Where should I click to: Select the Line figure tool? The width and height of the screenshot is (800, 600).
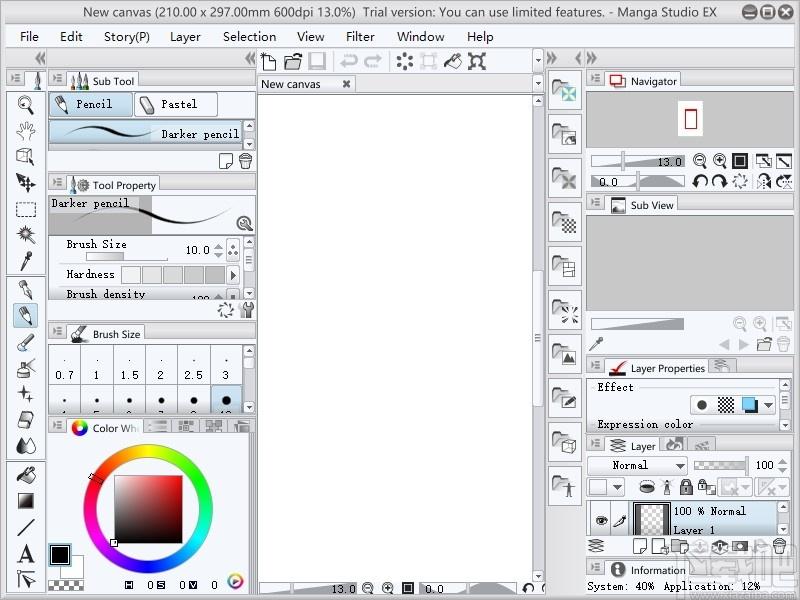pyautogui.click(x=26, y=527)
